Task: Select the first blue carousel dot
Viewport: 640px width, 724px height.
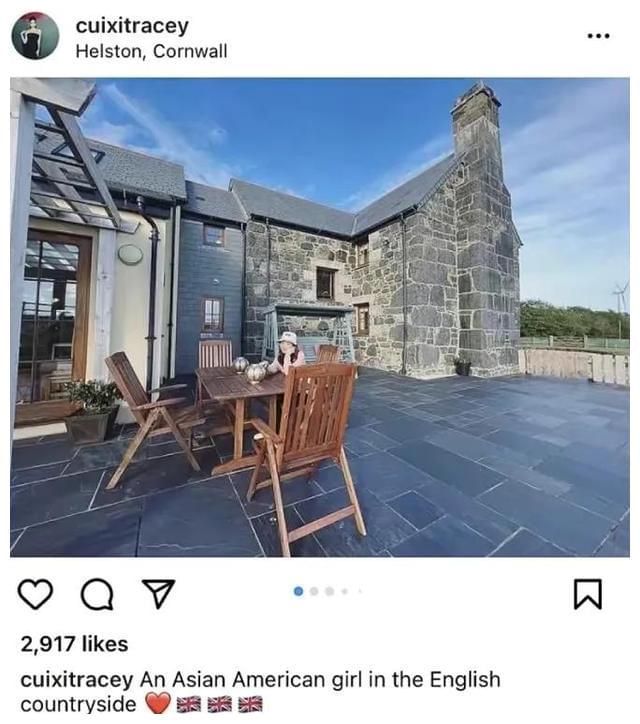Action: (x=298, y=591)
